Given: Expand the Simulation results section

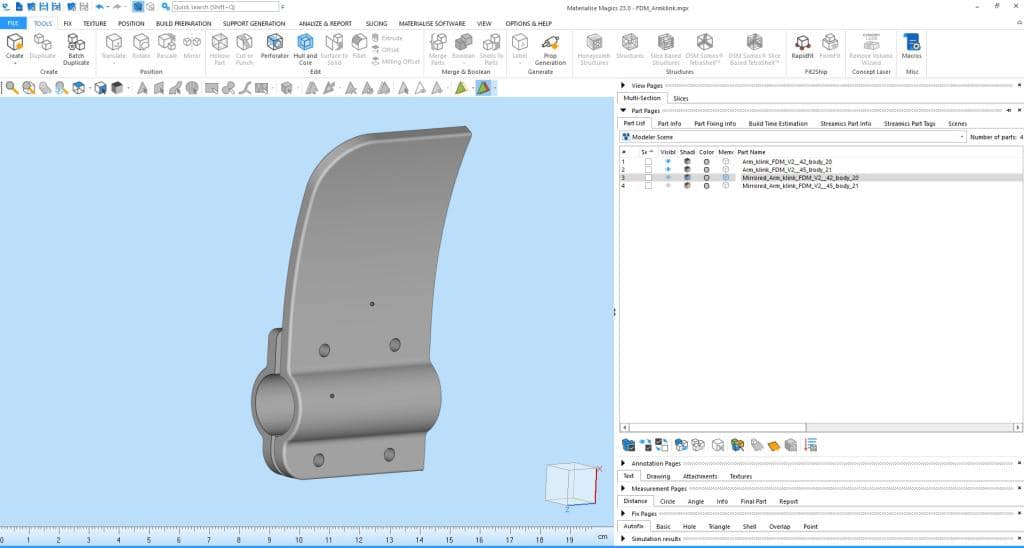Looking at the screenshot, I should tap(625, 538).
